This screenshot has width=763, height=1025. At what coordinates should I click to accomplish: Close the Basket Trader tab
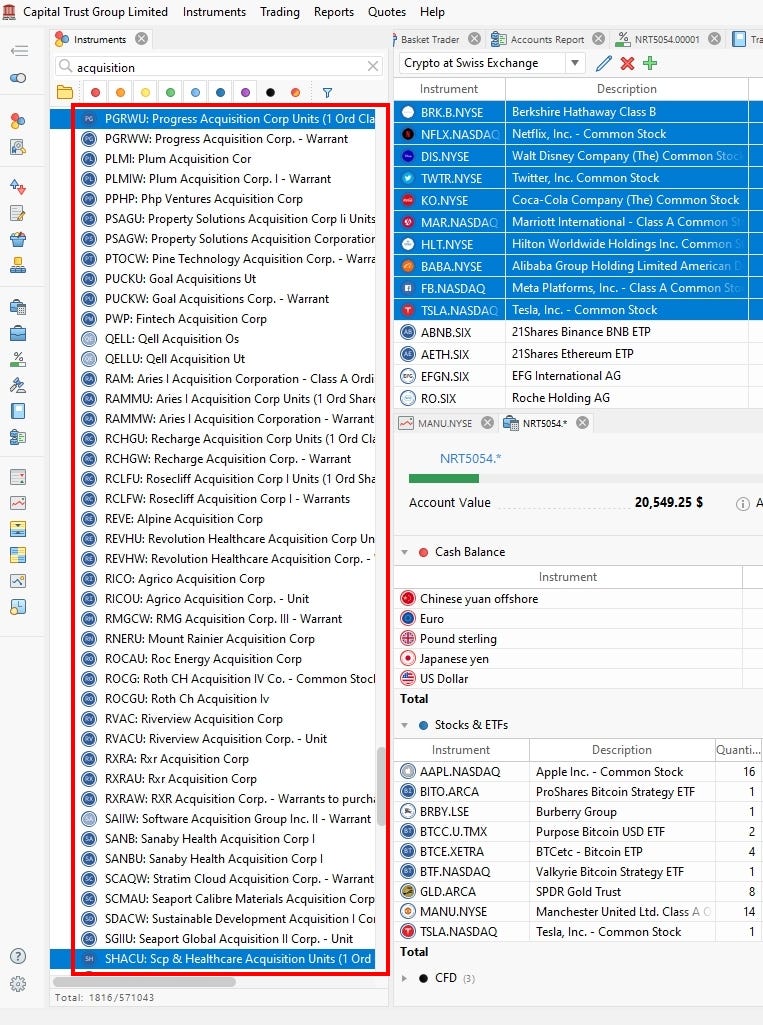point(475,39)
